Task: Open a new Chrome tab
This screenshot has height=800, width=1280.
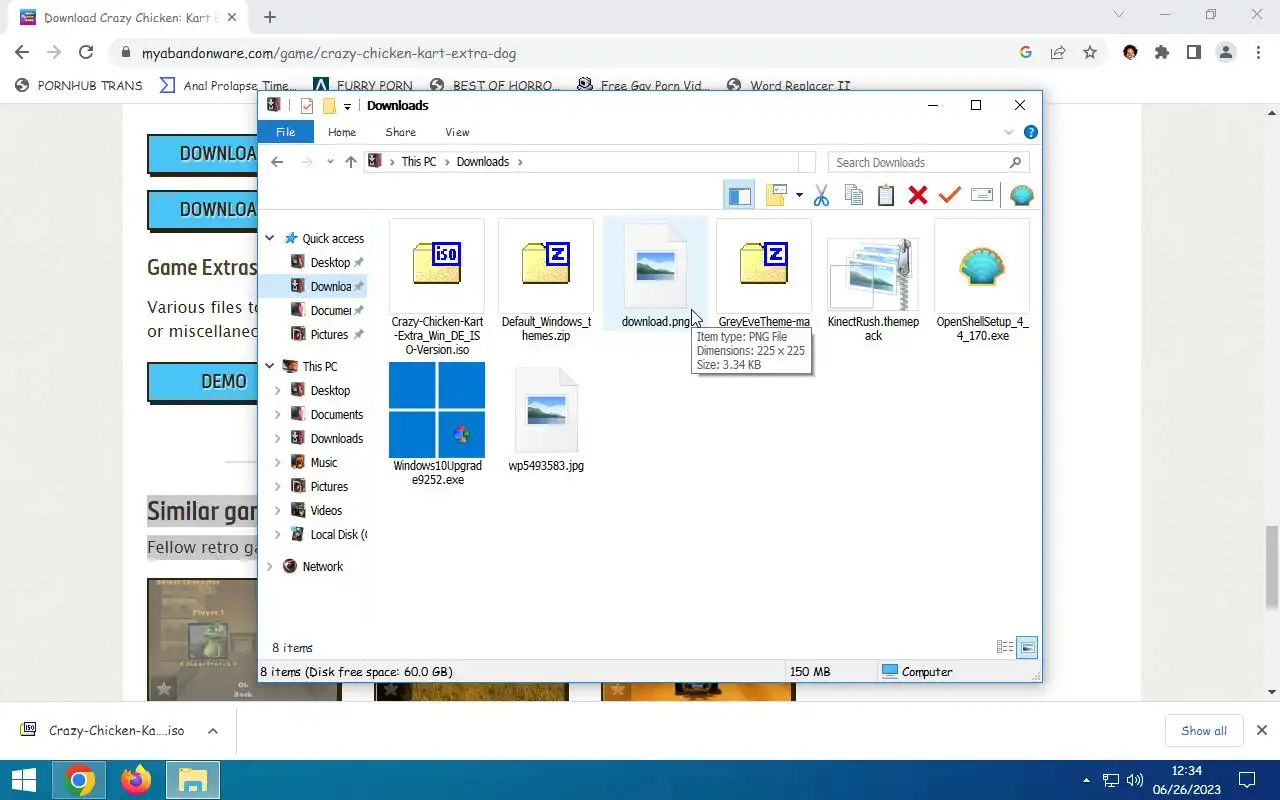Action: (x=270, y=17)
